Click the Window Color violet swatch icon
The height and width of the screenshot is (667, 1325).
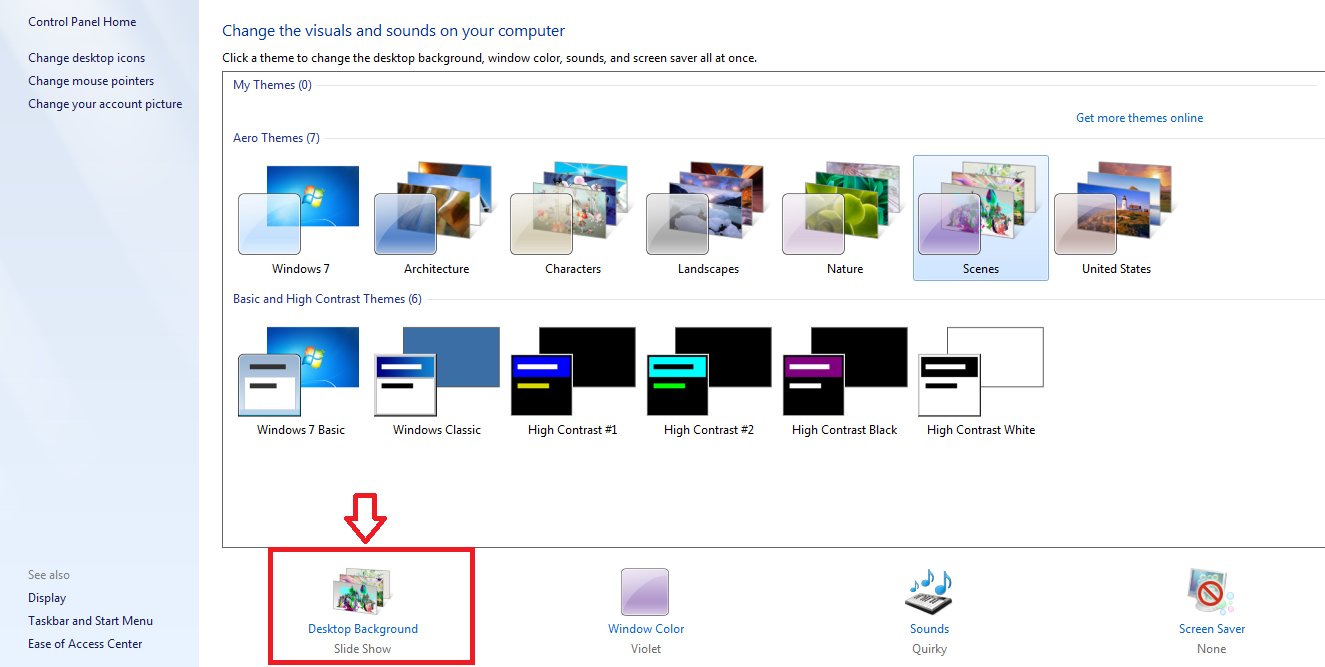pyautogui.click(x=645, y=591)
